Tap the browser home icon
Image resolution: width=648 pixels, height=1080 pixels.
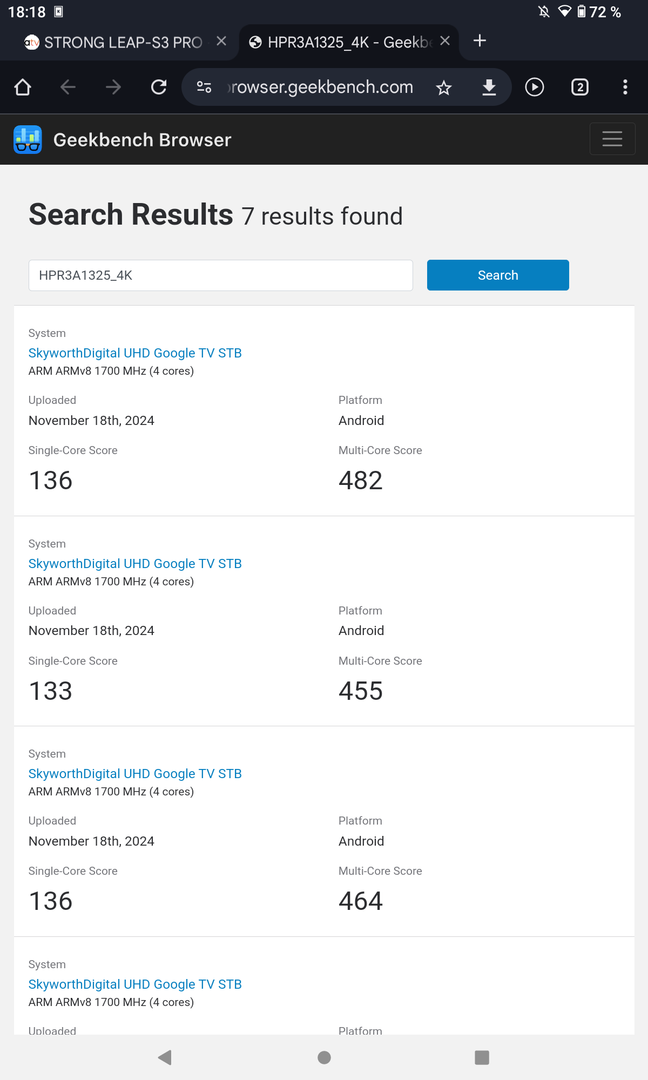(23, 87)
